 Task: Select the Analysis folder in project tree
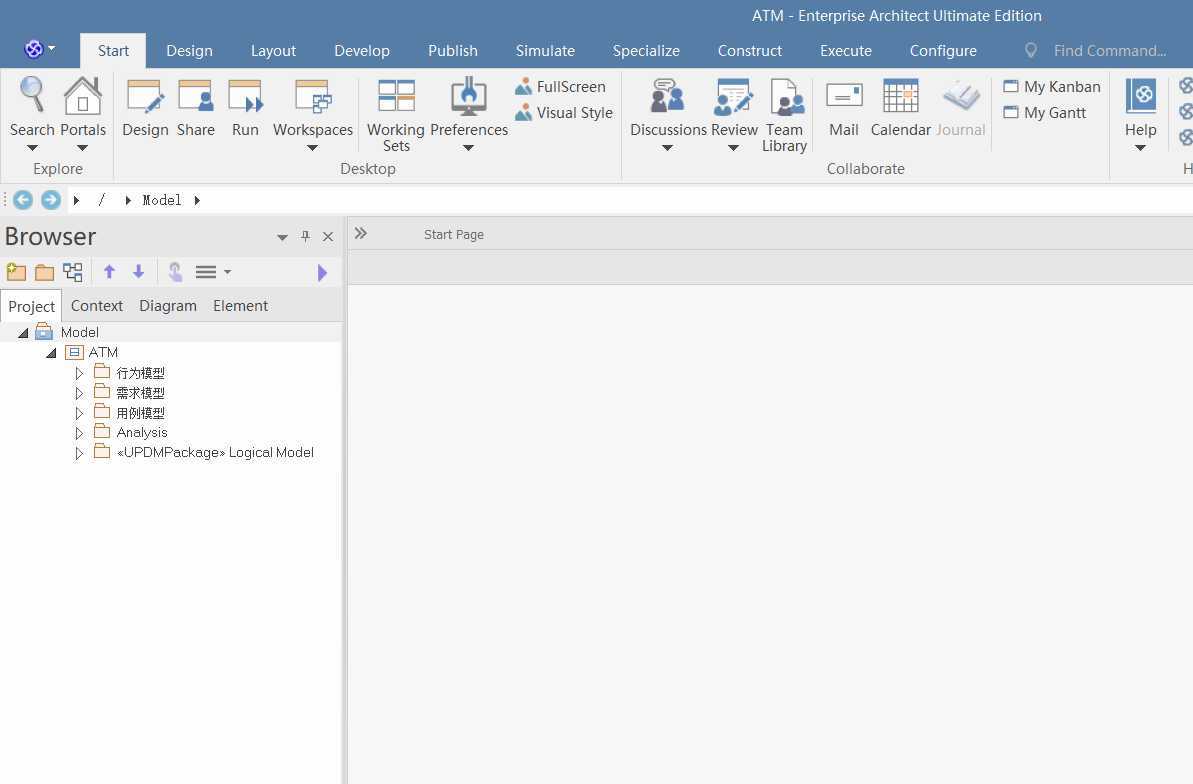tap(142, 432)
